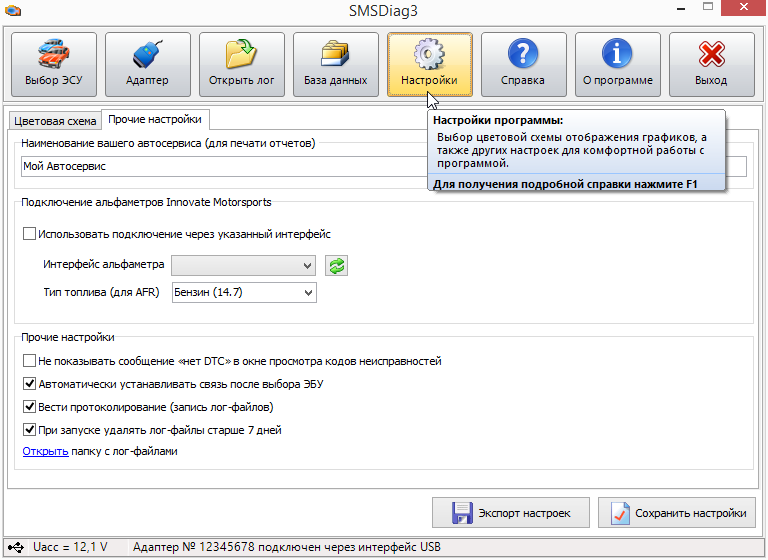This screenshot has height=560, width=768.
Task: Enable connection through specified interface checkbox
Action: coord(29,234)
